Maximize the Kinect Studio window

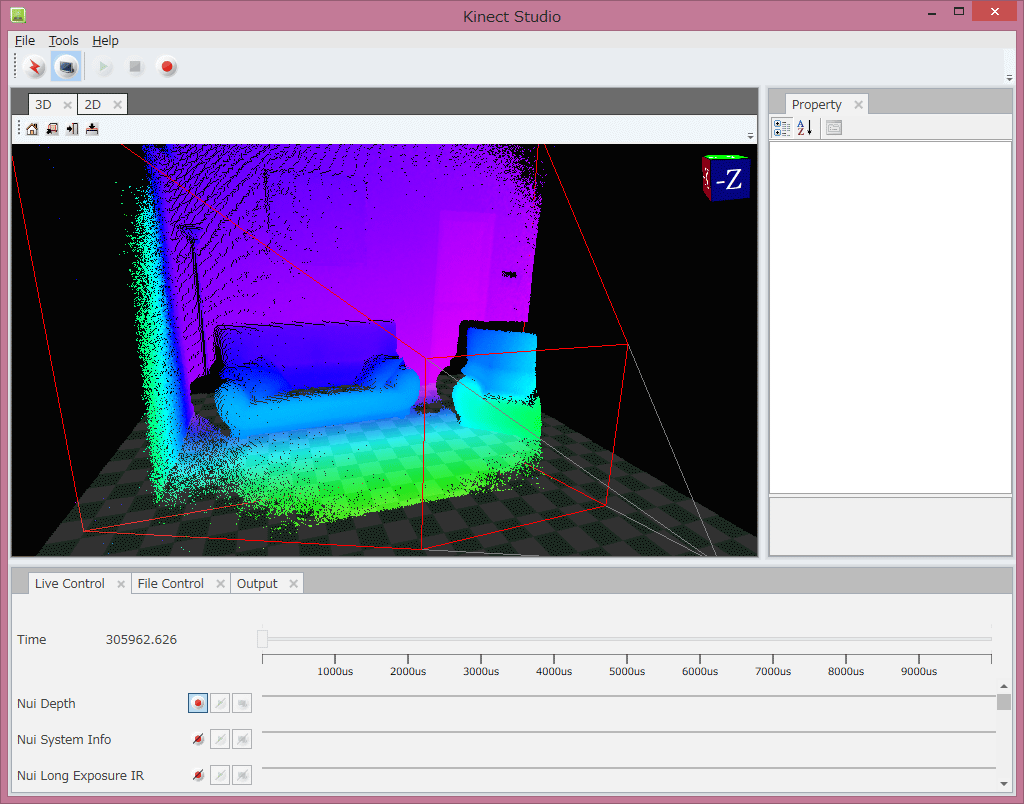click(959, 12)
